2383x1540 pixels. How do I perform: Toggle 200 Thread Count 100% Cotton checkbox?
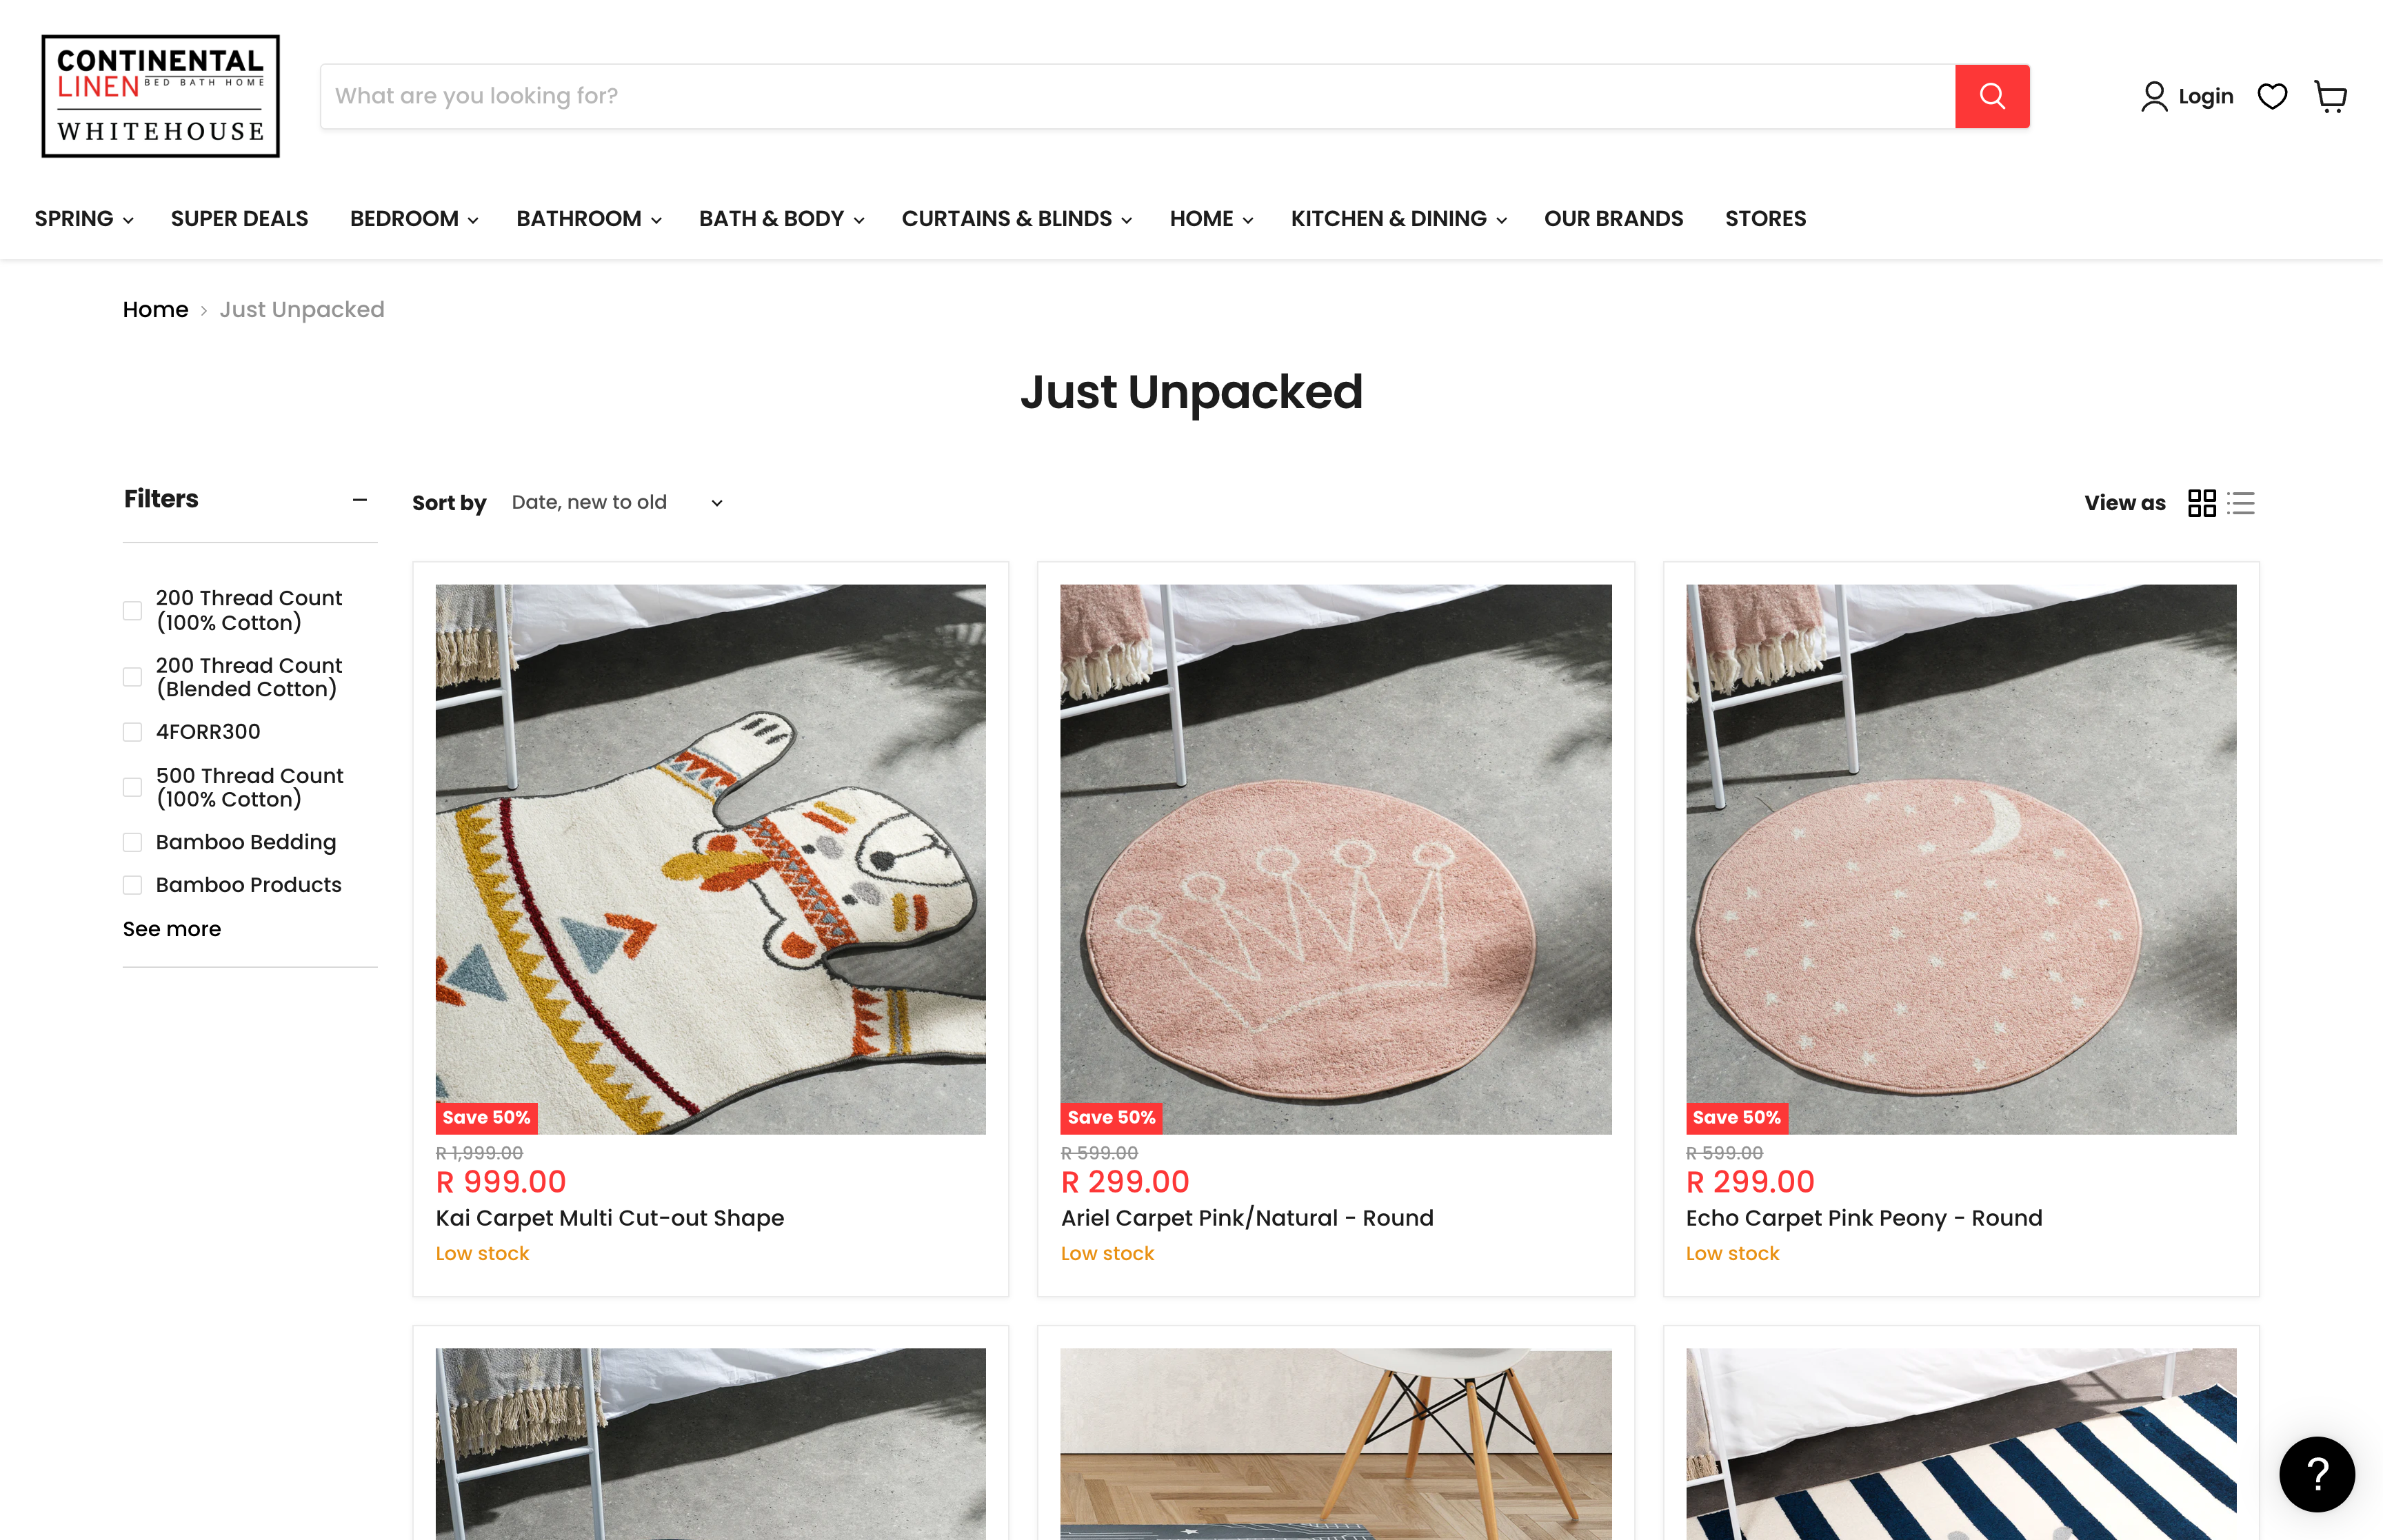pos(134,609)
